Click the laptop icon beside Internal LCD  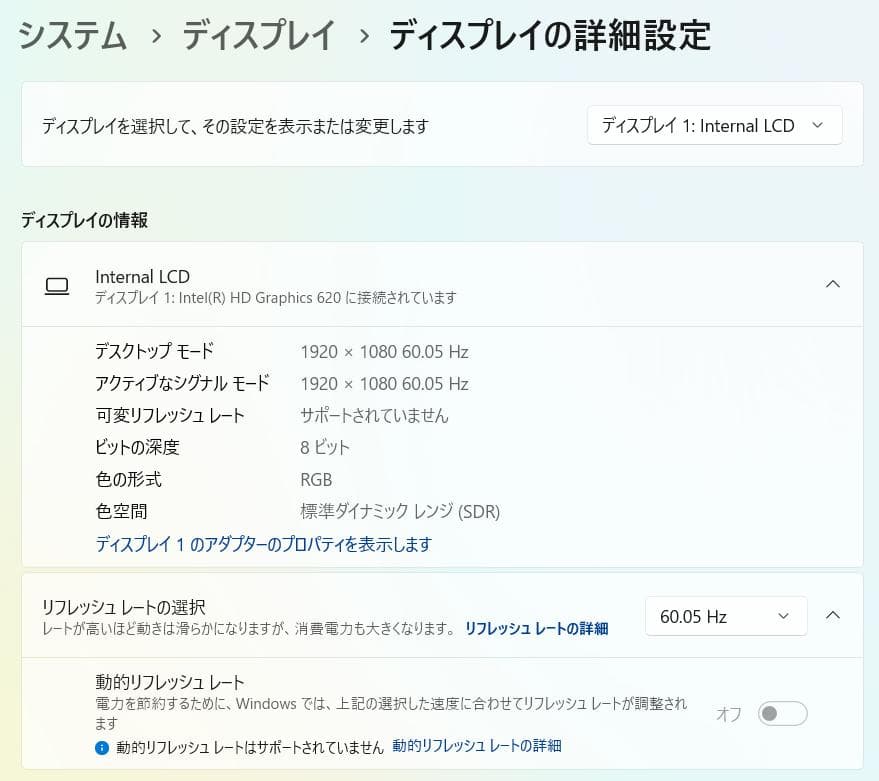tap(57, 286)
